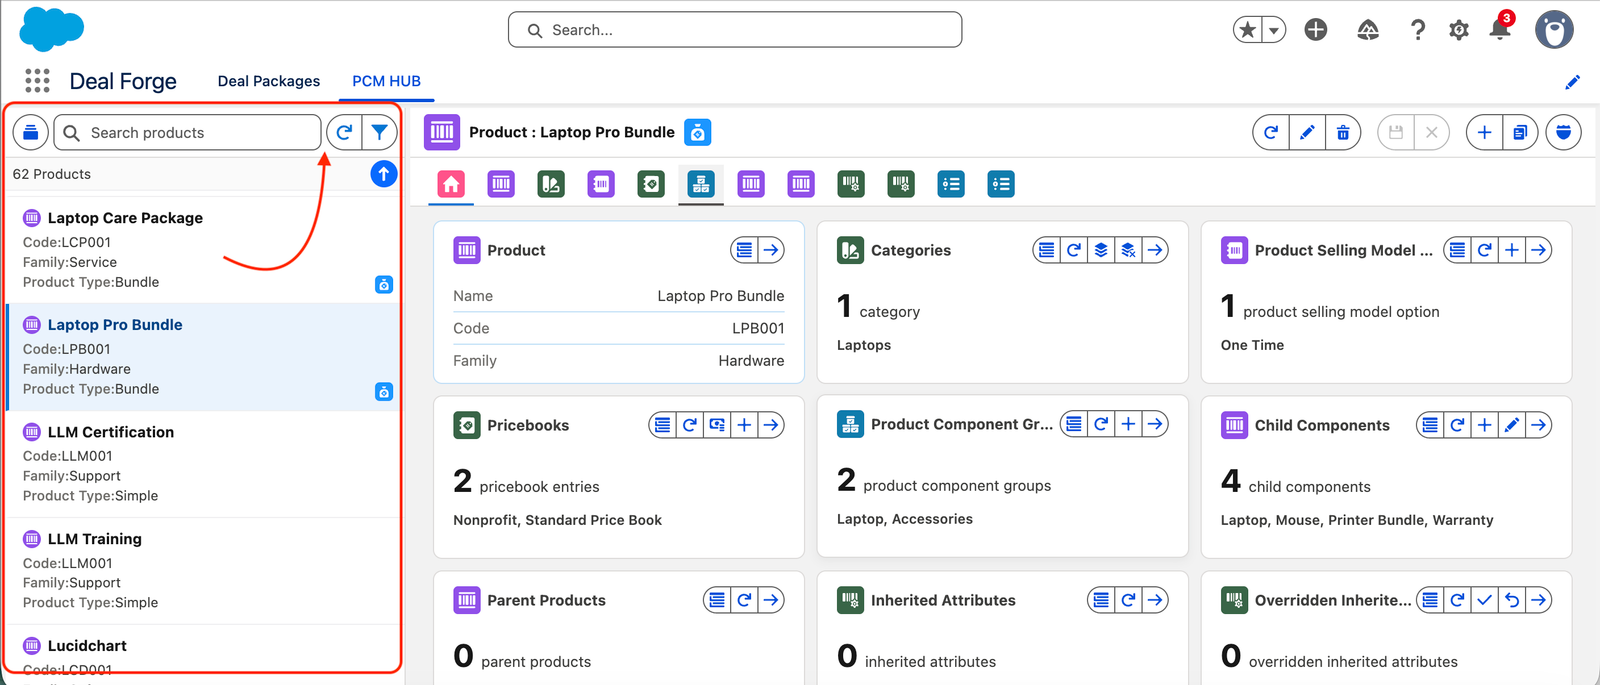Viewport: 1600px width, 685px height.
Task: Click Pricebooks card third action icon
Action: (x=717, y=425)
